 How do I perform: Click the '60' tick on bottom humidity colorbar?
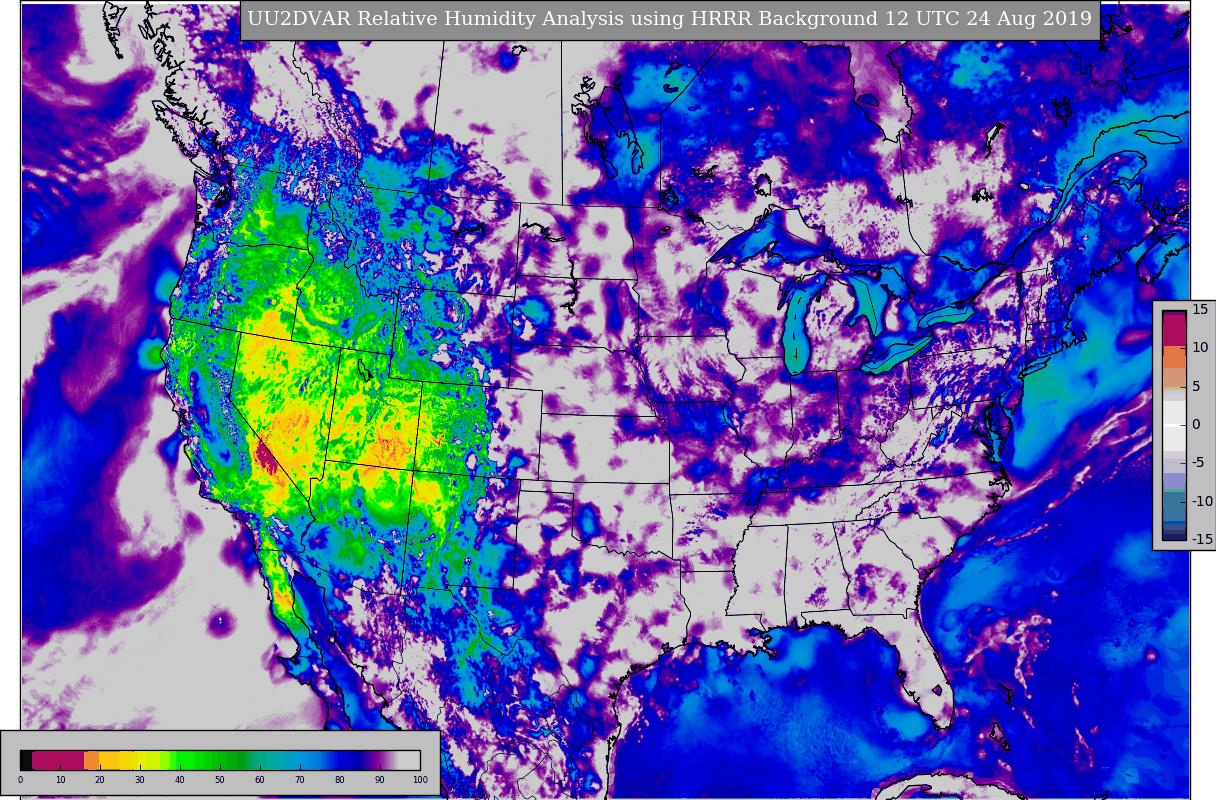tap(260, 779)
